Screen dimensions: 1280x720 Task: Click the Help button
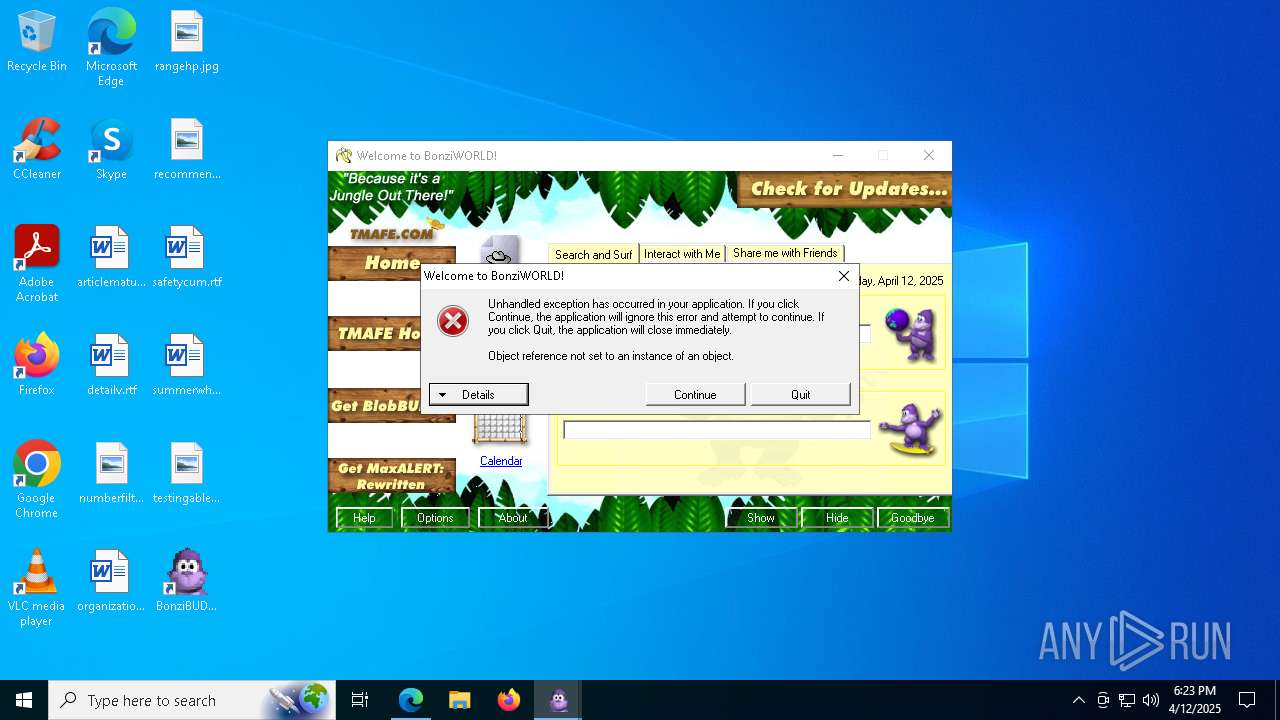tap(364, 518)
